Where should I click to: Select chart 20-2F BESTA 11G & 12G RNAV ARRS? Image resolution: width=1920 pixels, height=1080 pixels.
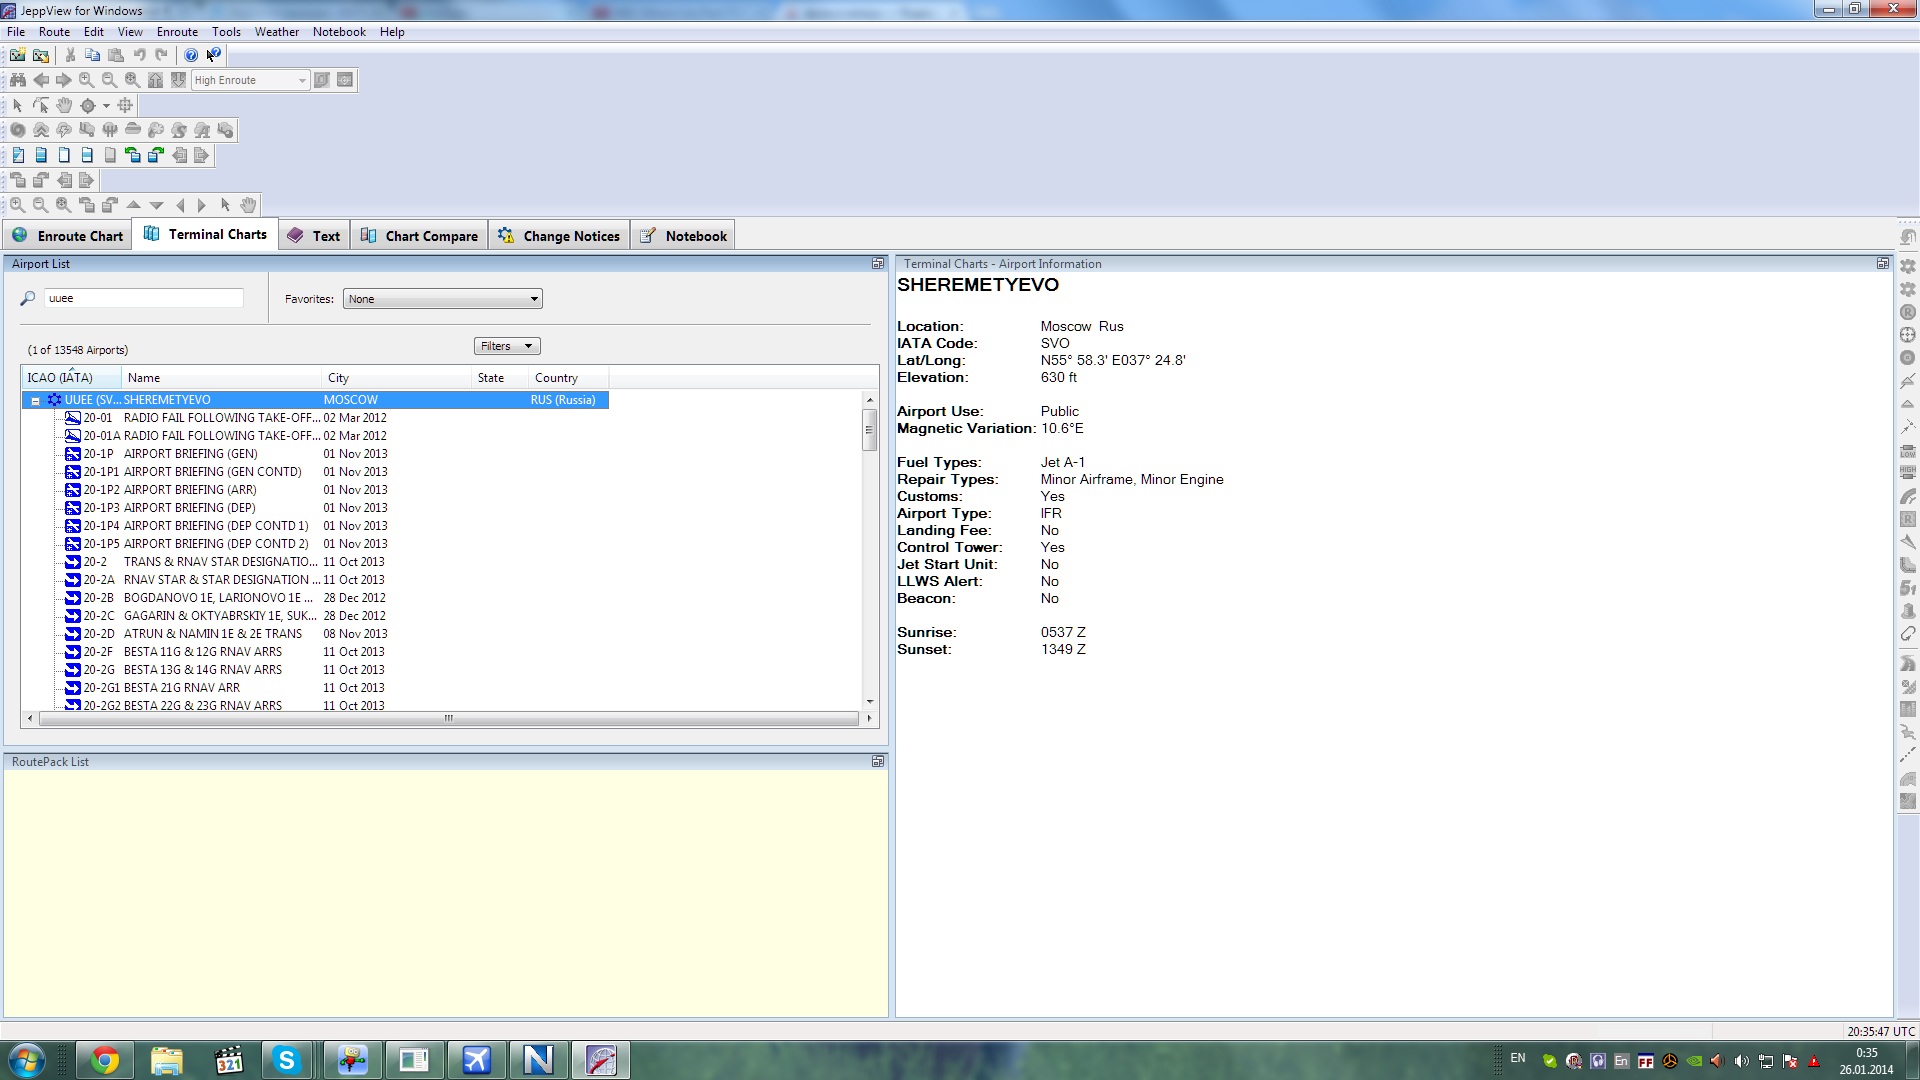point(225,652)
